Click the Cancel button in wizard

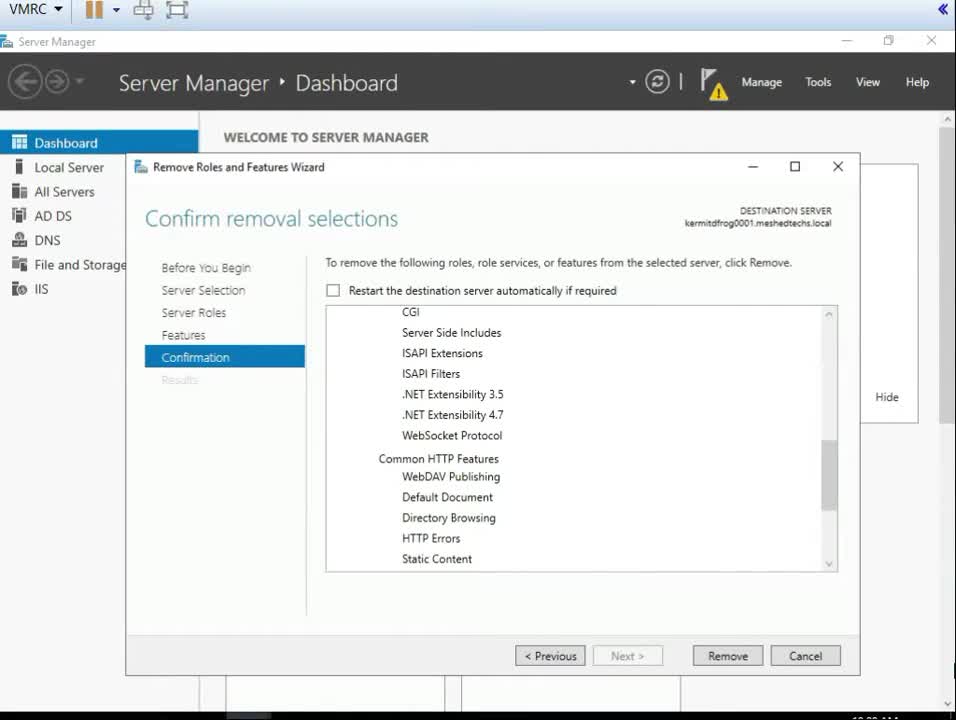point(805,656)
